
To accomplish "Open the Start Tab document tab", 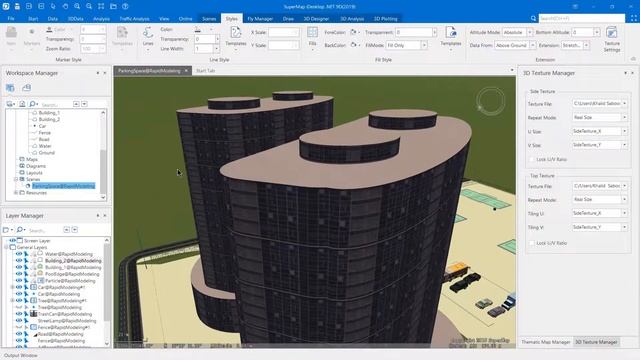I will (205, 71).
